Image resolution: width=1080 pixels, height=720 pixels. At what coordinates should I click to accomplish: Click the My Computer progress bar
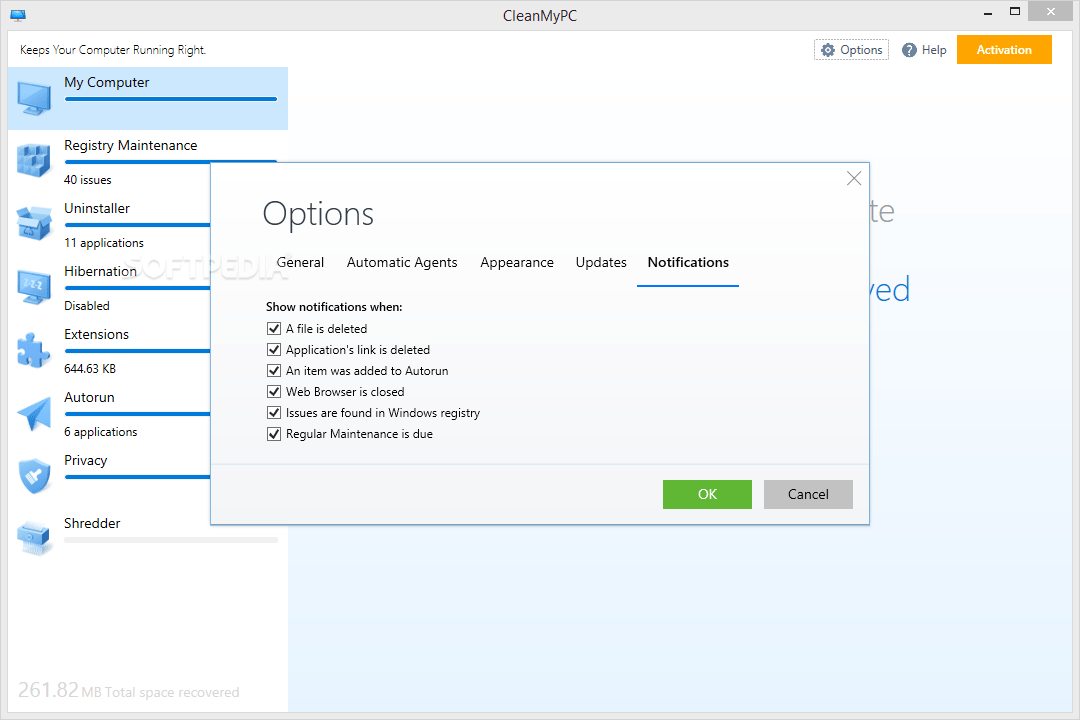(171, 99)
